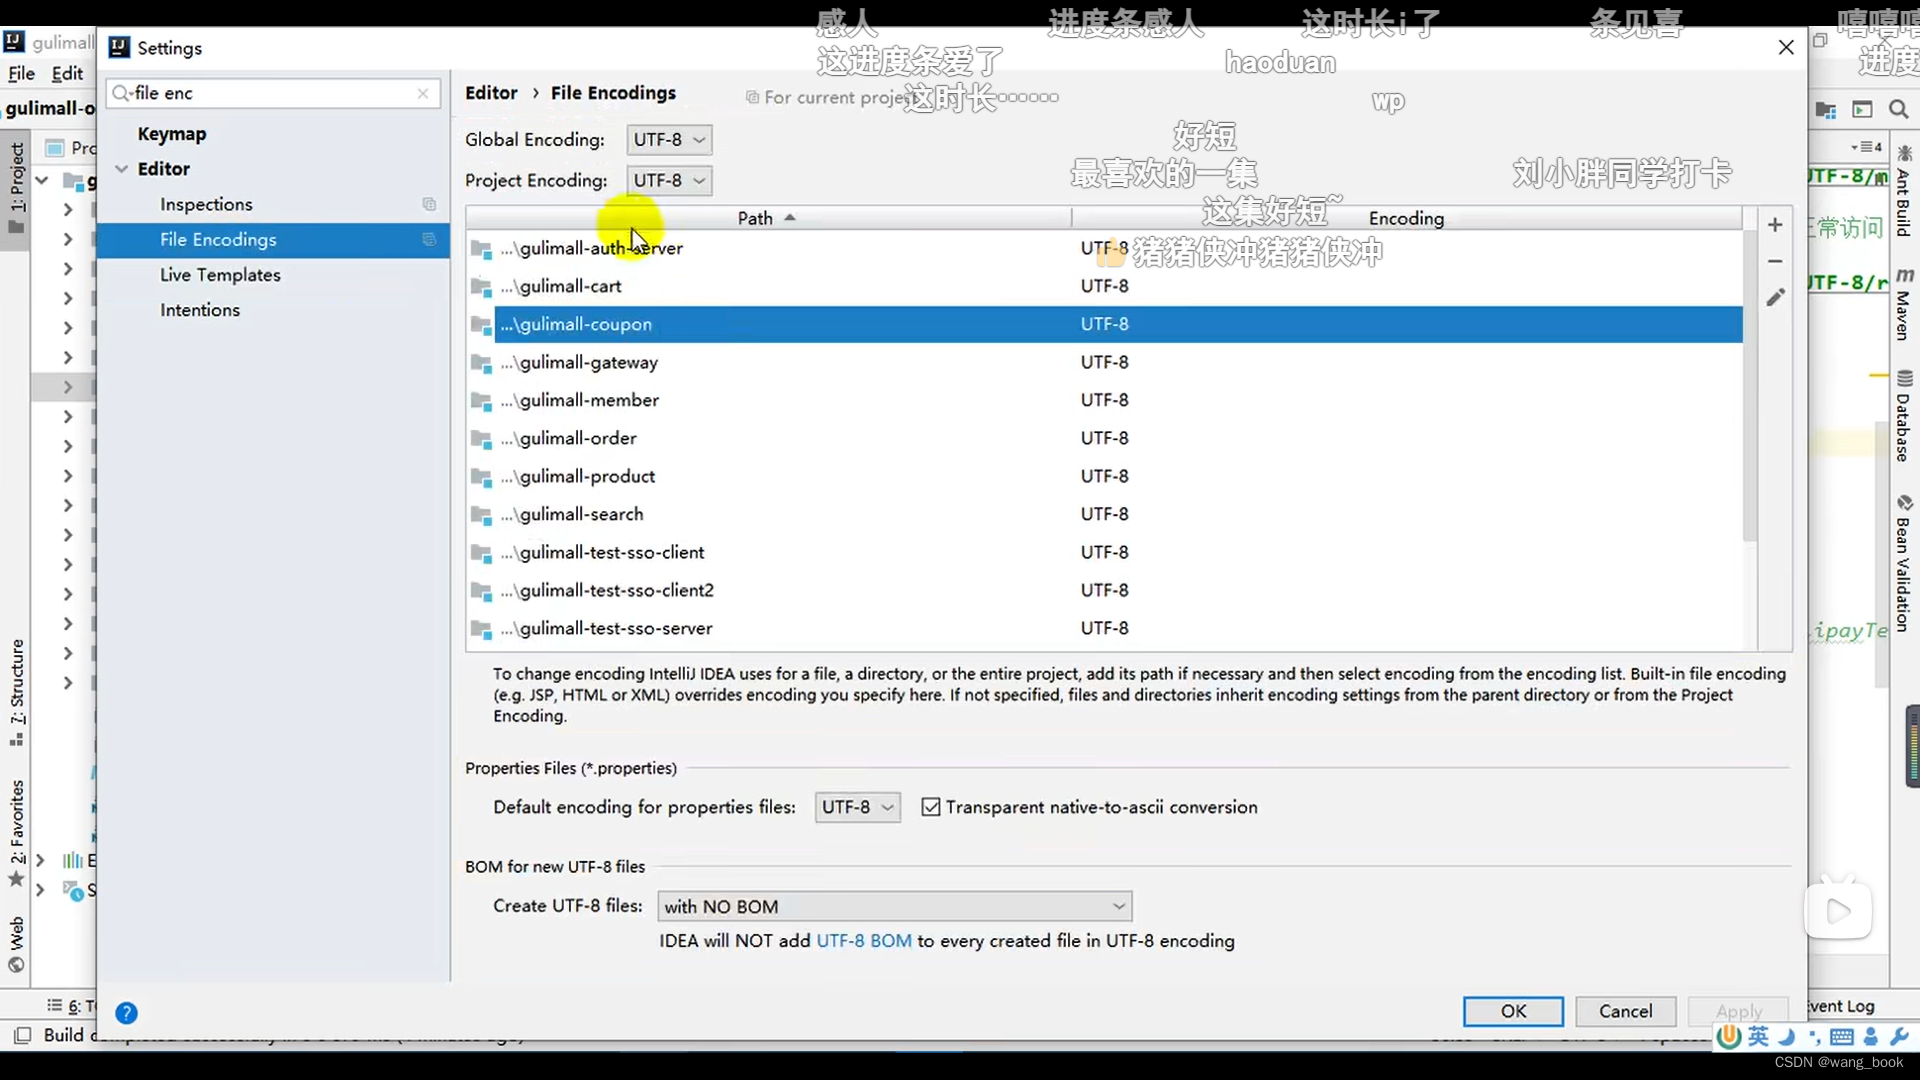
Task: Click the remove encoding path icon
Action: click(1775, 262)
